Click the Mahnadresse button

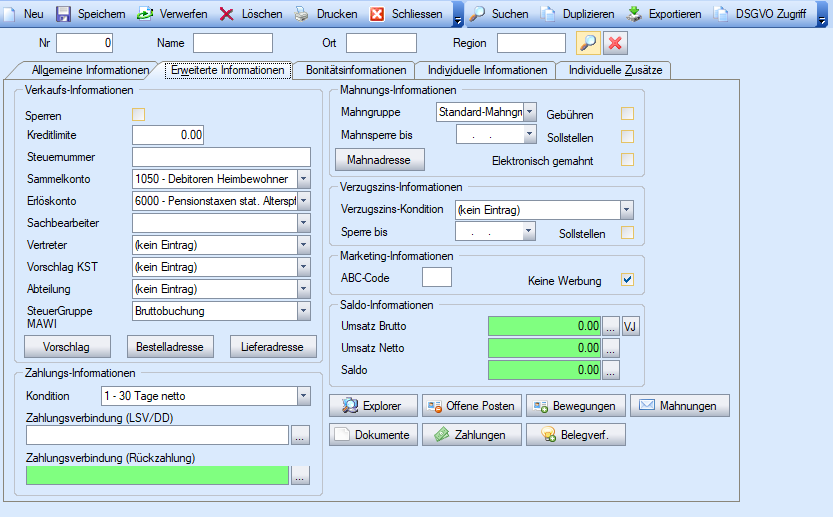pos(380,159)
